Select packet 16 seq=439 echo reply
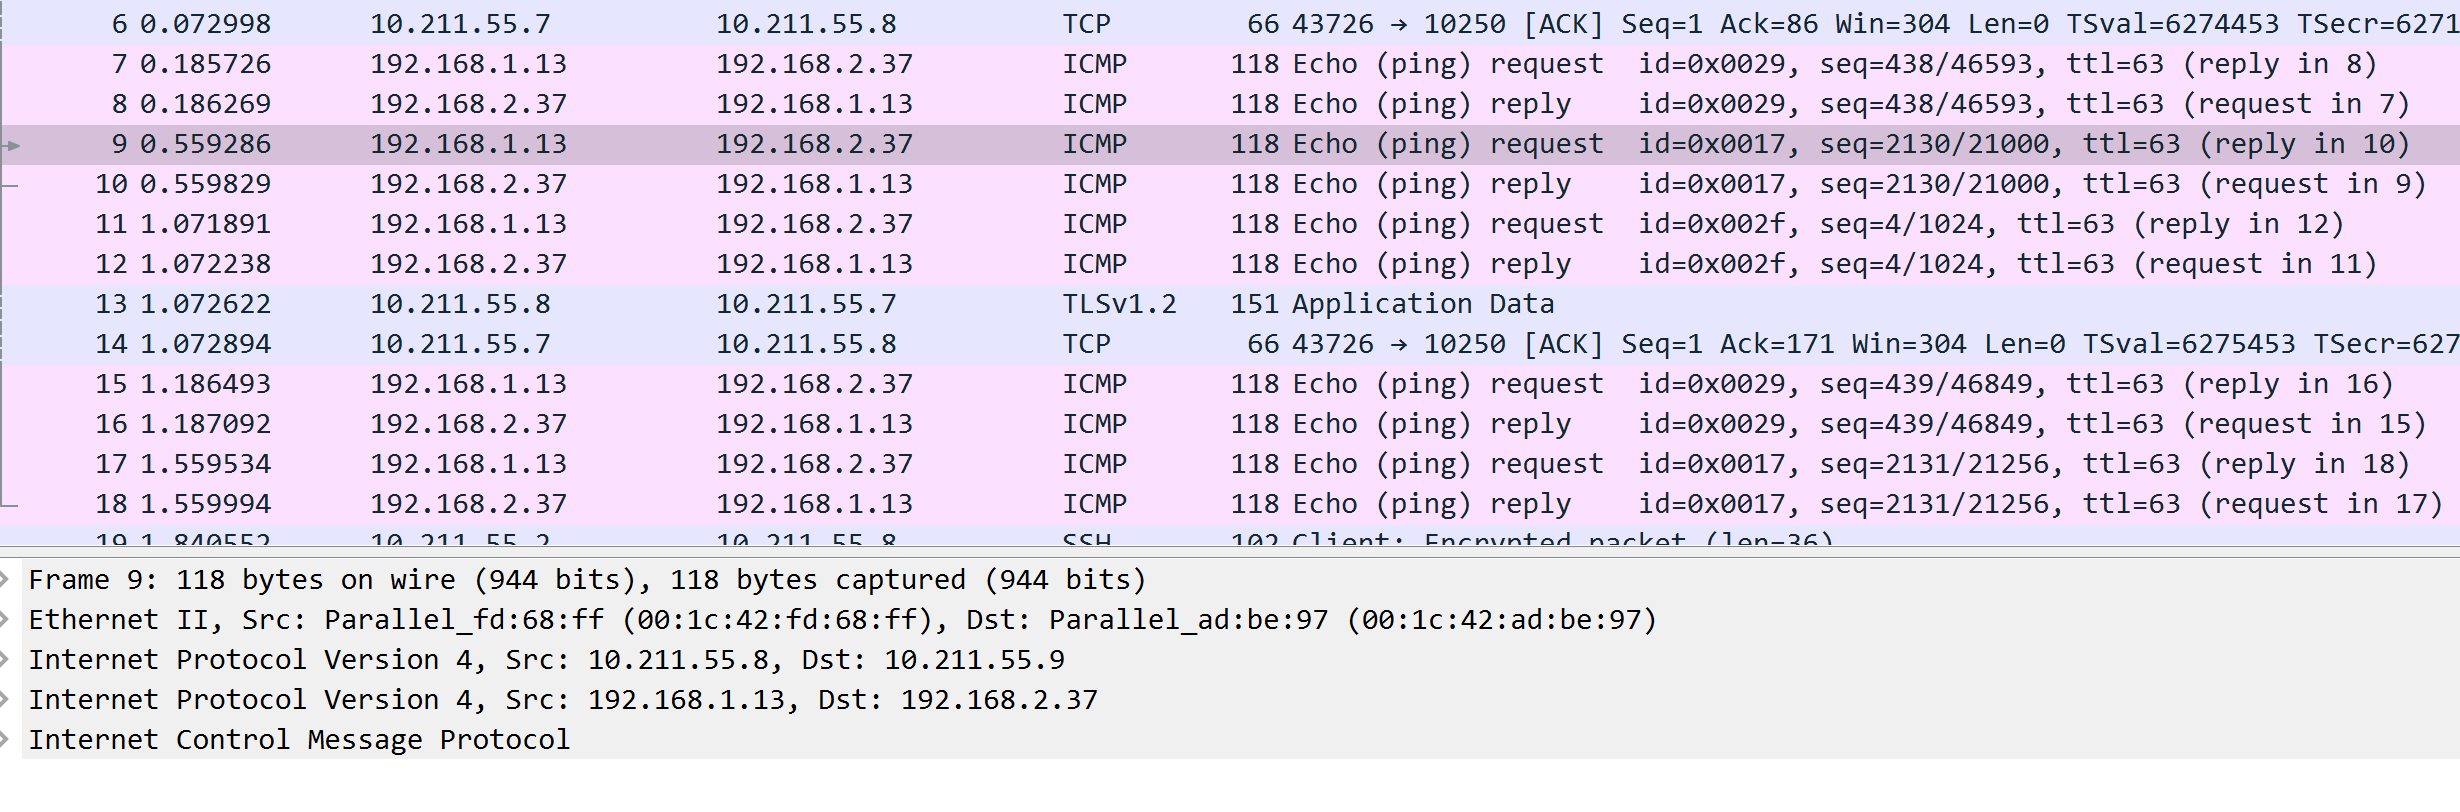 tap(1230, 424)
